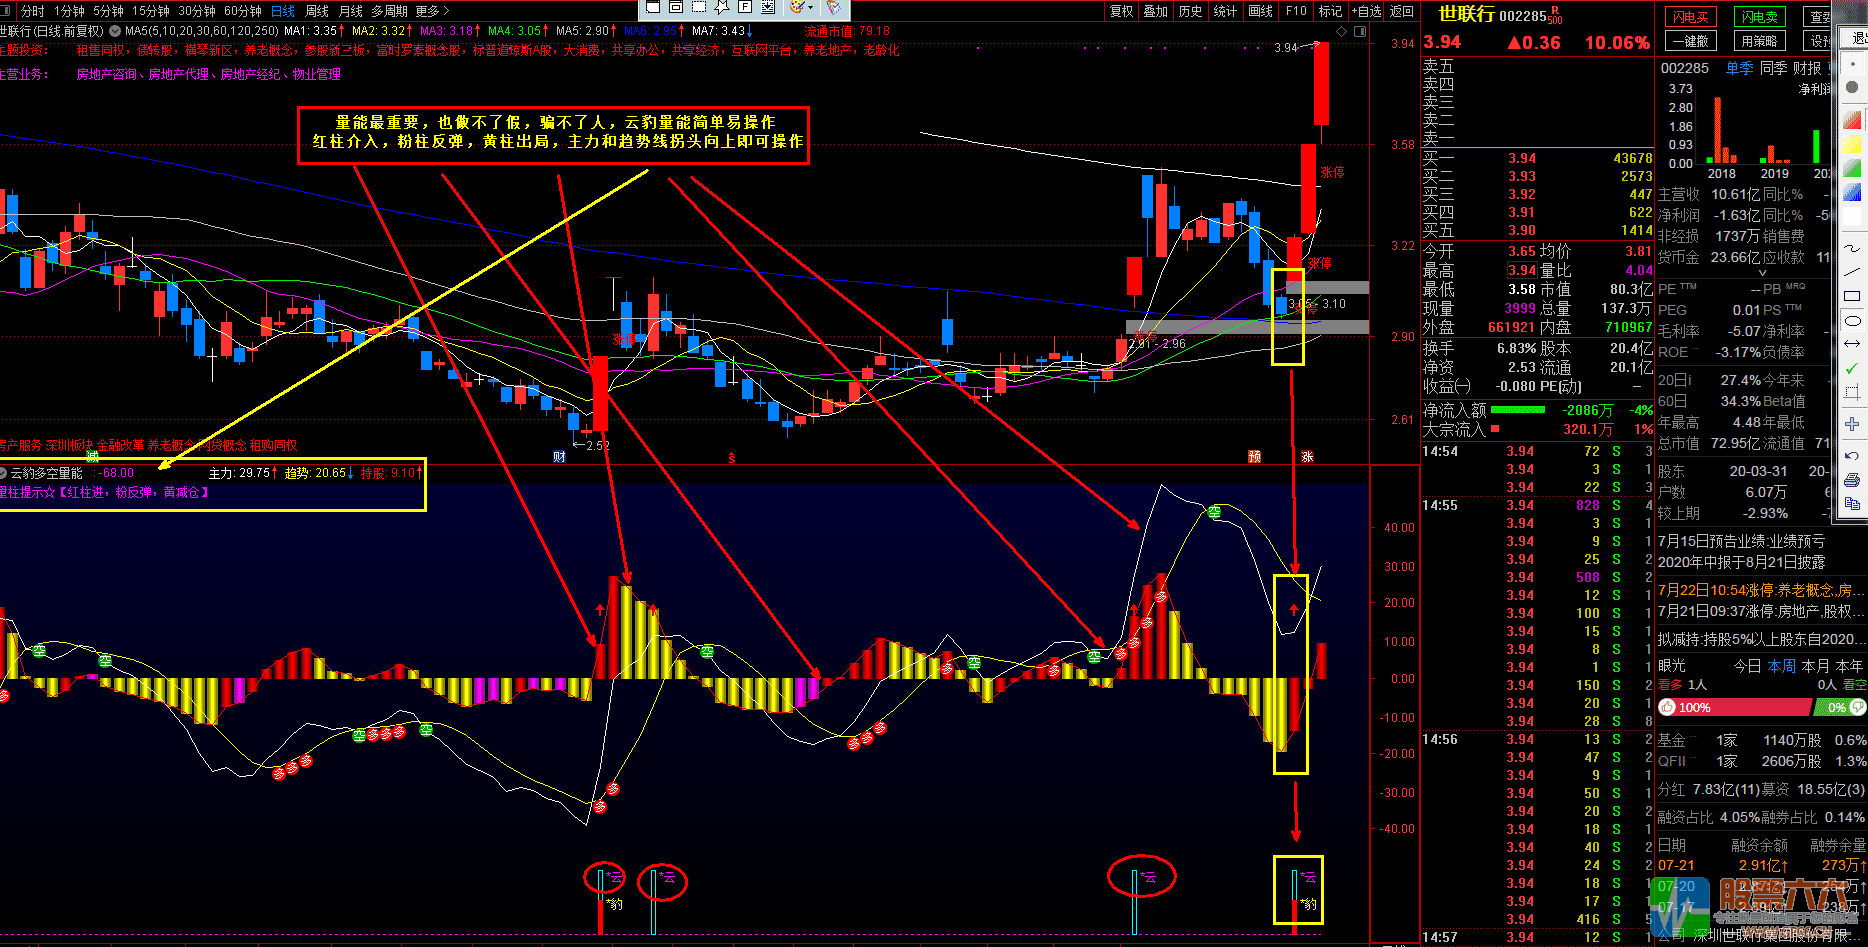
Task: Click the second window frame icon
Action: (676, 6)
